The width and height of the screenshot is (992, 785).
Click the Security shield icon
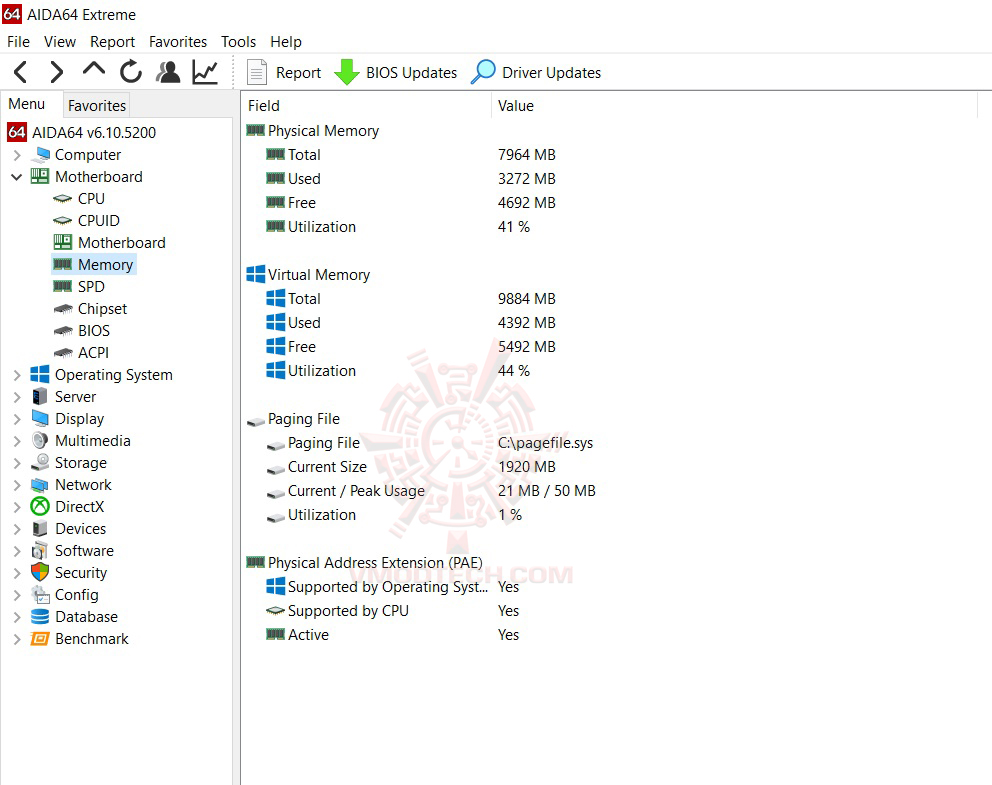pos(40,572)
